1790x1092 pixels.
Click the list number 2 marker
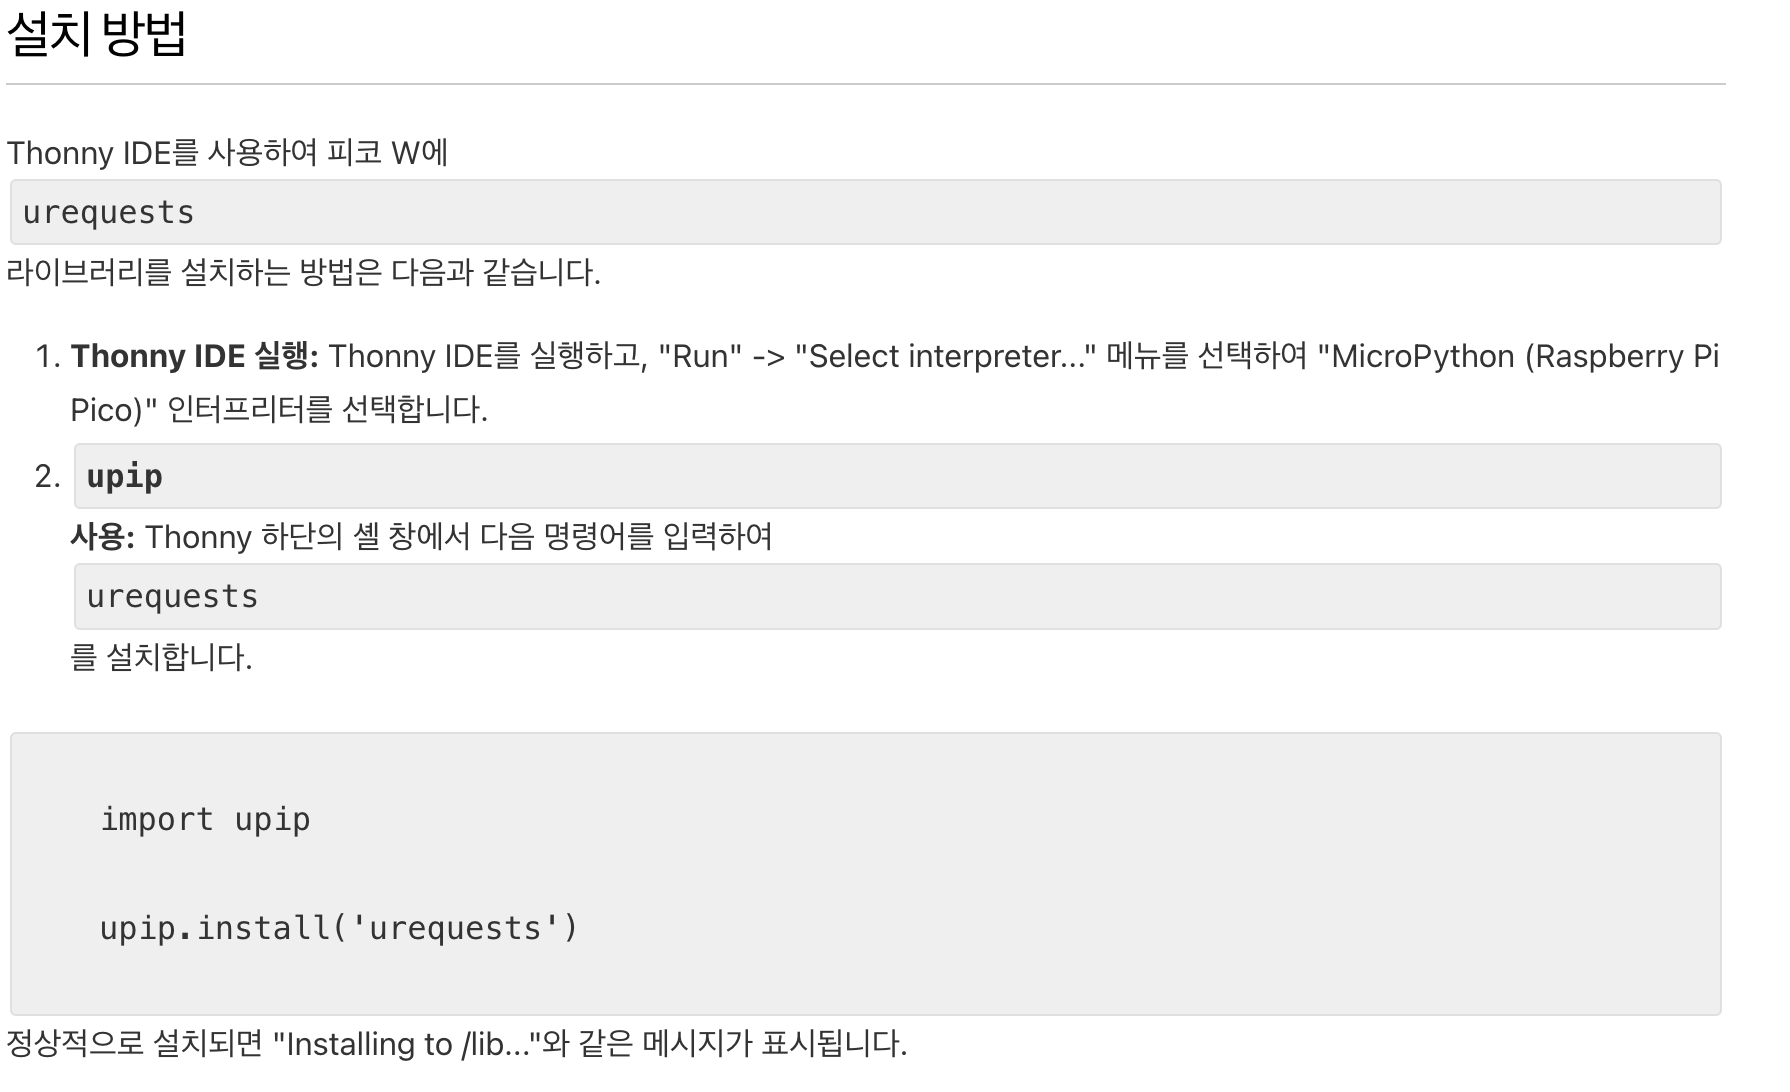[48, 476]
